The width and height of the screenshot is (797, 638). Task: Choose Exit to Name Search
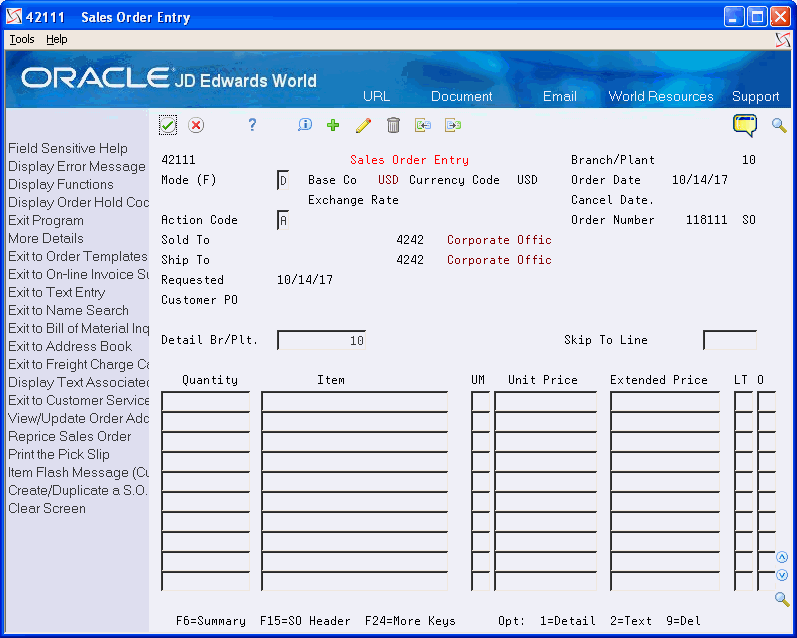[x=69, y=310]
